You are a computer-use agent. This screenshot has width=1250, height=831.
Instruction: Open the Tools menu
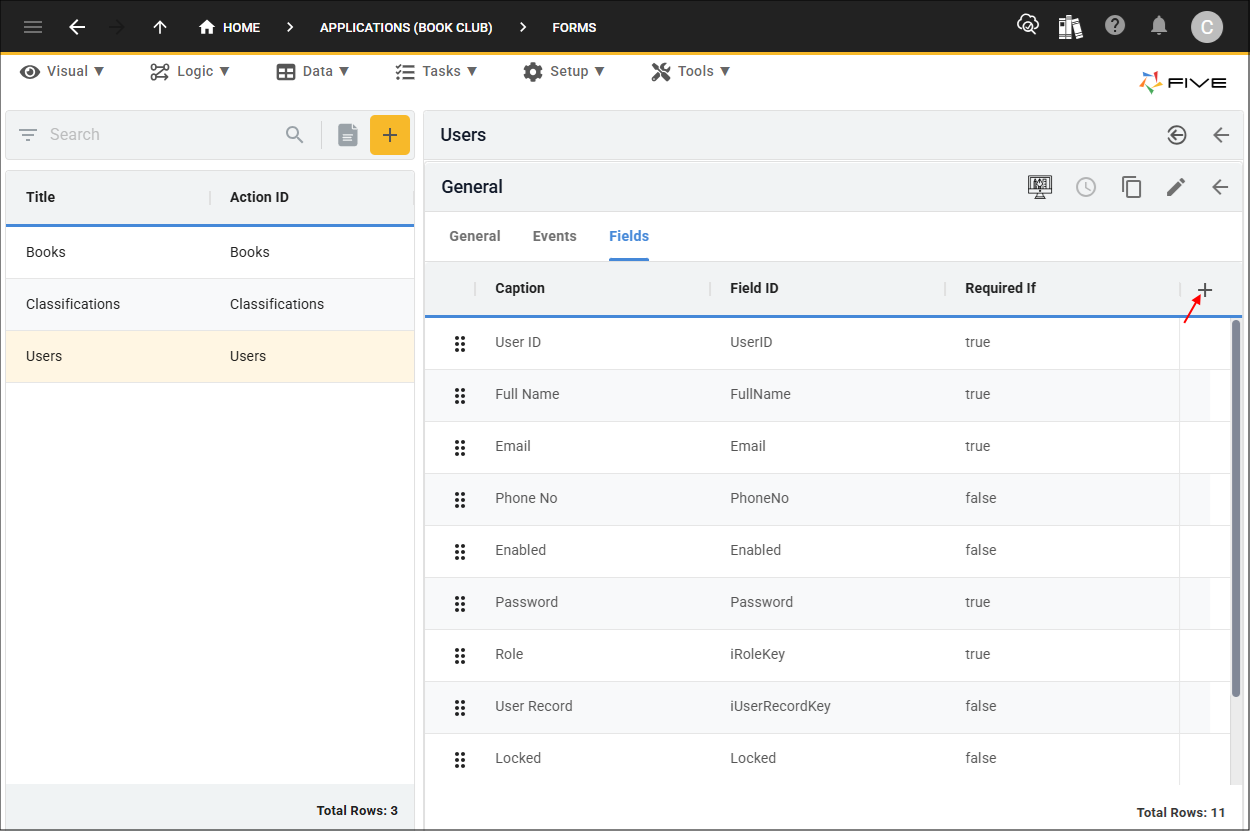pos(691,71)
